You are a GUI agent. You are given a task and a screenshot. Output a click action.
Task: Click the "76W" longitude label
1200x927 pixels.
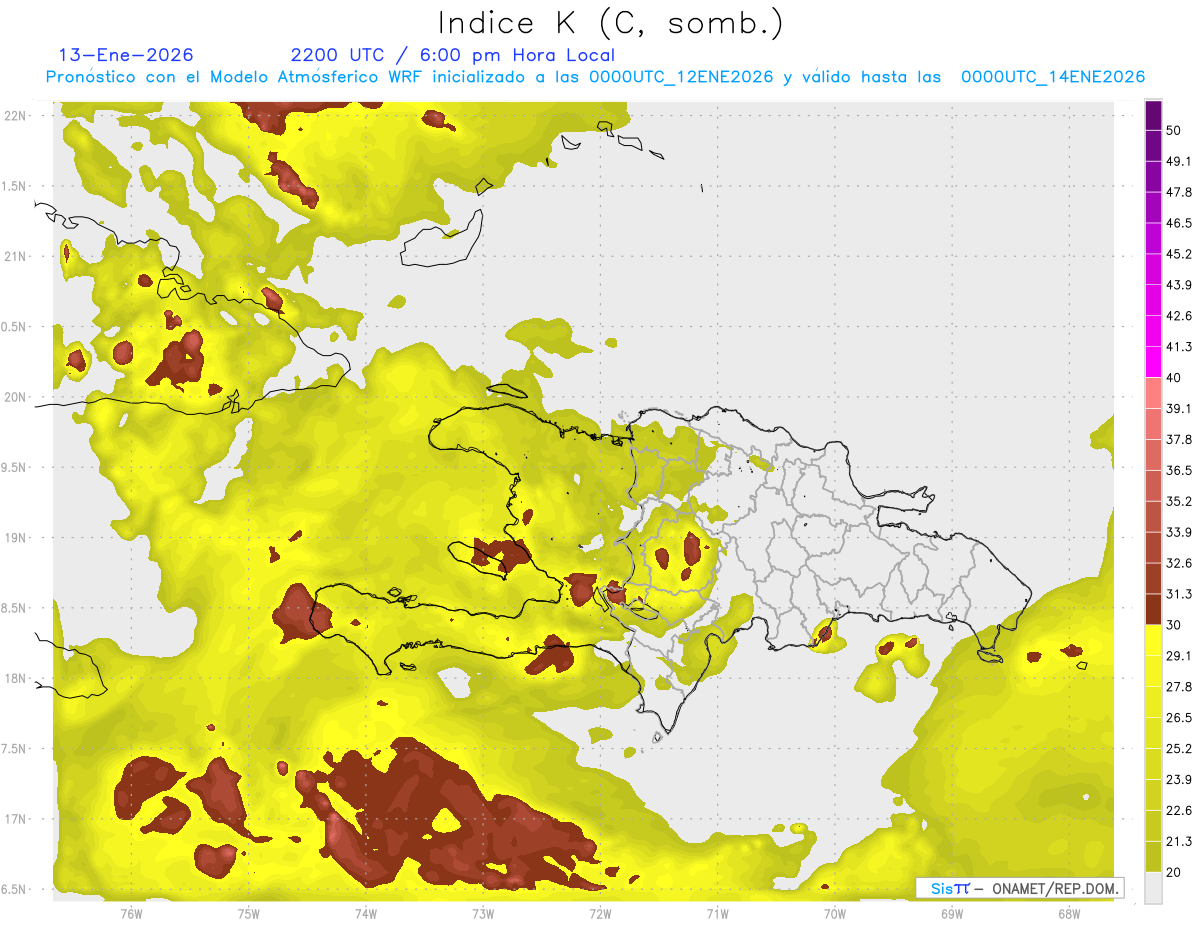click(131, 914)
